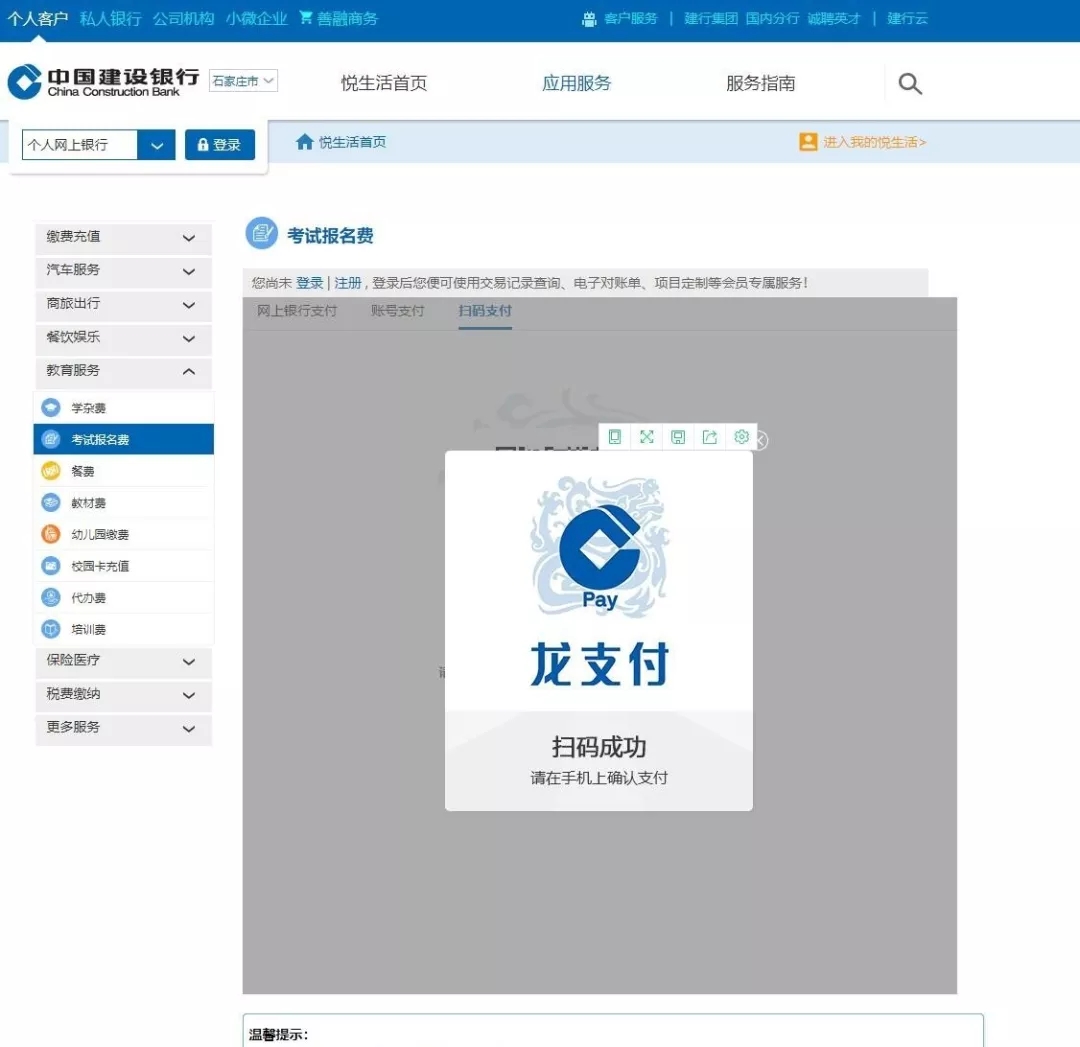The width and height of the screenshot is (1080, 1047).
Task: Open 应用服务 in main navigation
Action: (577, 83)
